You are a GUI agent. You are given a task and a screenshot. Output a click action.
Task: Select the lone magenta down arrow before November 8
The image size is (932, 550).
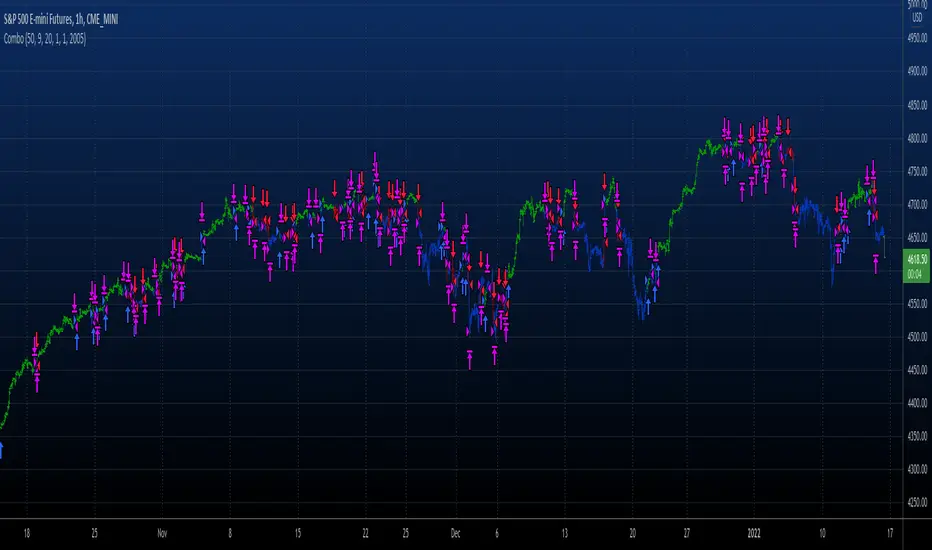coord(202,211)
